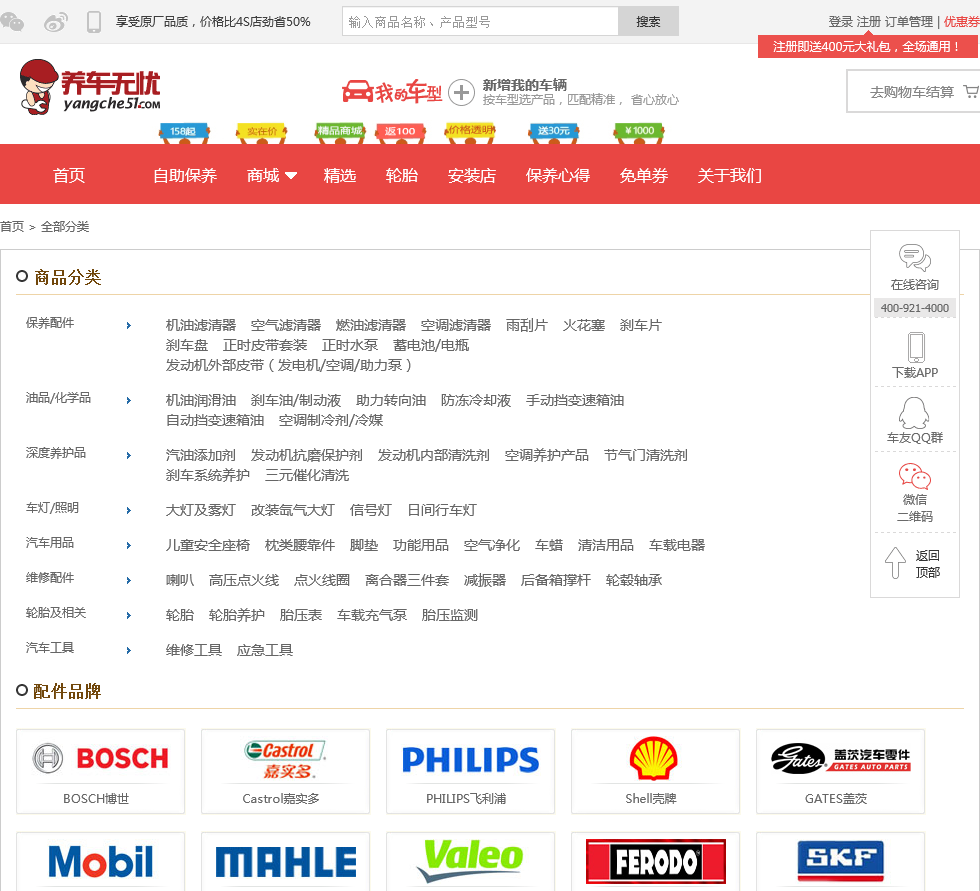This screenshot has height=891, width=980.
Task: Open the GATES盖茨 brand logo
Action: point(841,759)
